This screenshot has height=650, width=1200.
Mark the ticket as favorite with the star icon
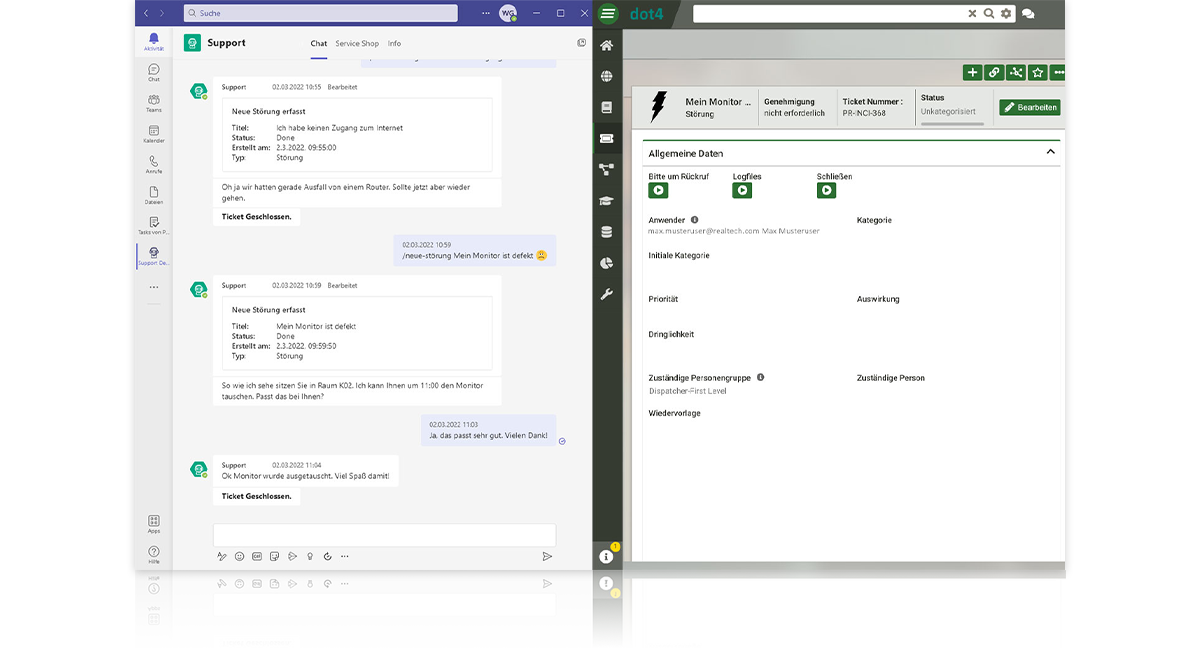(x=1037, y=72)
